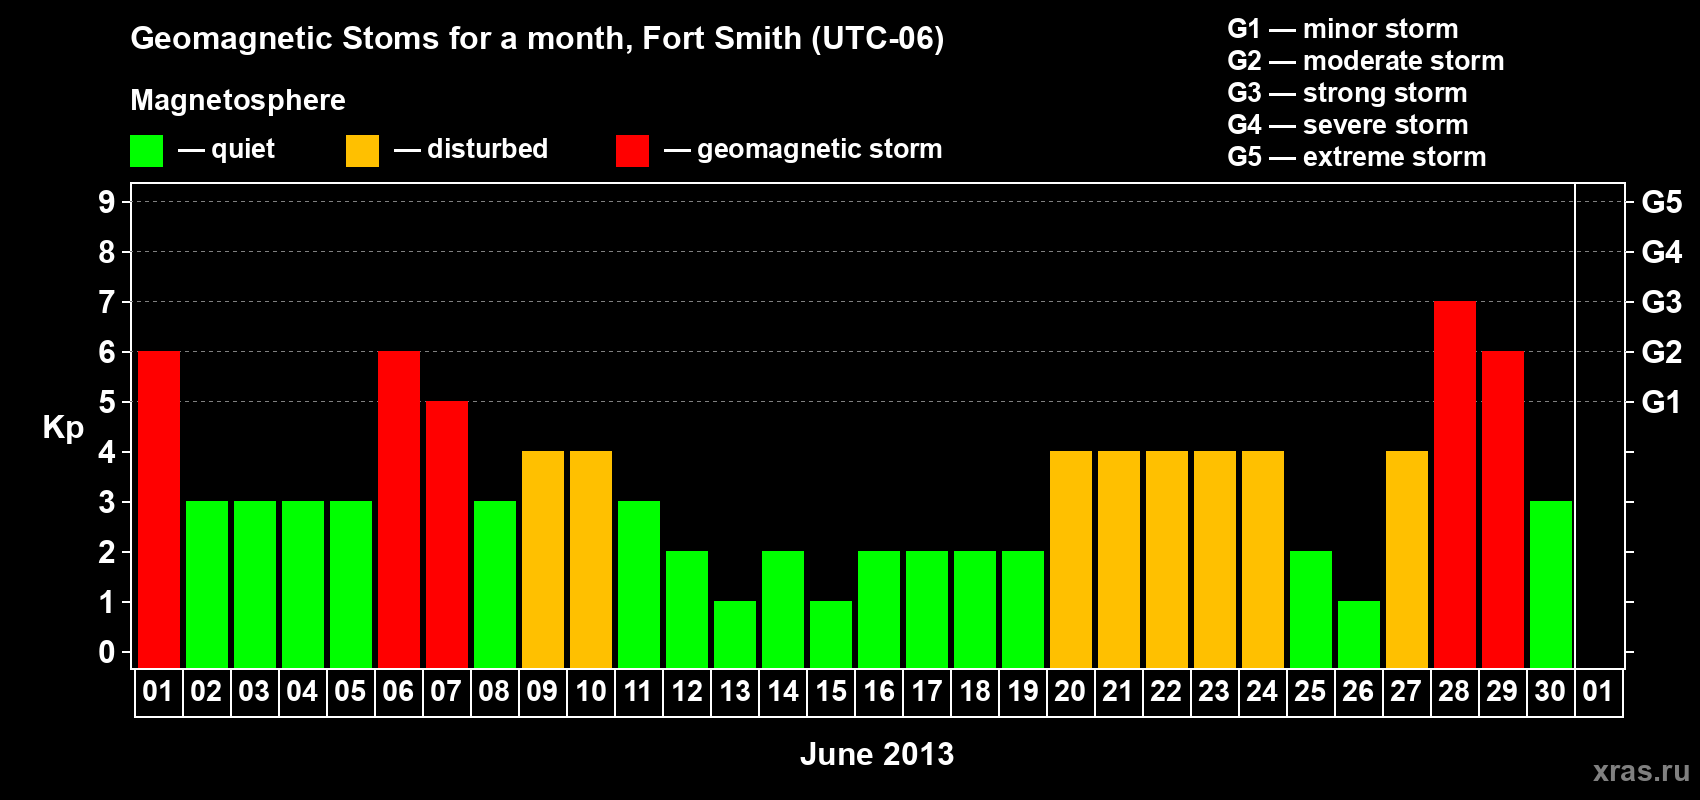The height and width of the screenshot is (800, 1700).
Task: Select the short green bar for June 26
Action: coord(1359,634)
